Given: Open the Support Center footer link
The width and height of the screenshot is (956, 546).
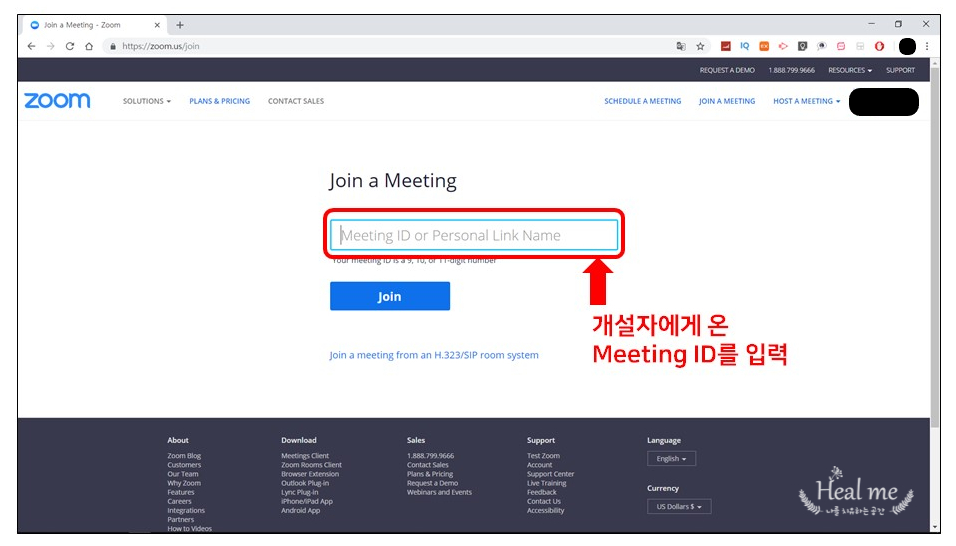Looking at the screenshot, I should (x=551, y=474).
